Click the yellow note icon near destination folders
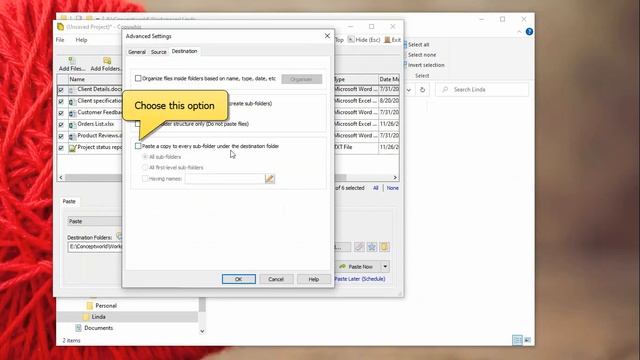This screenshot has height=360, width=640. pos(384,247)
